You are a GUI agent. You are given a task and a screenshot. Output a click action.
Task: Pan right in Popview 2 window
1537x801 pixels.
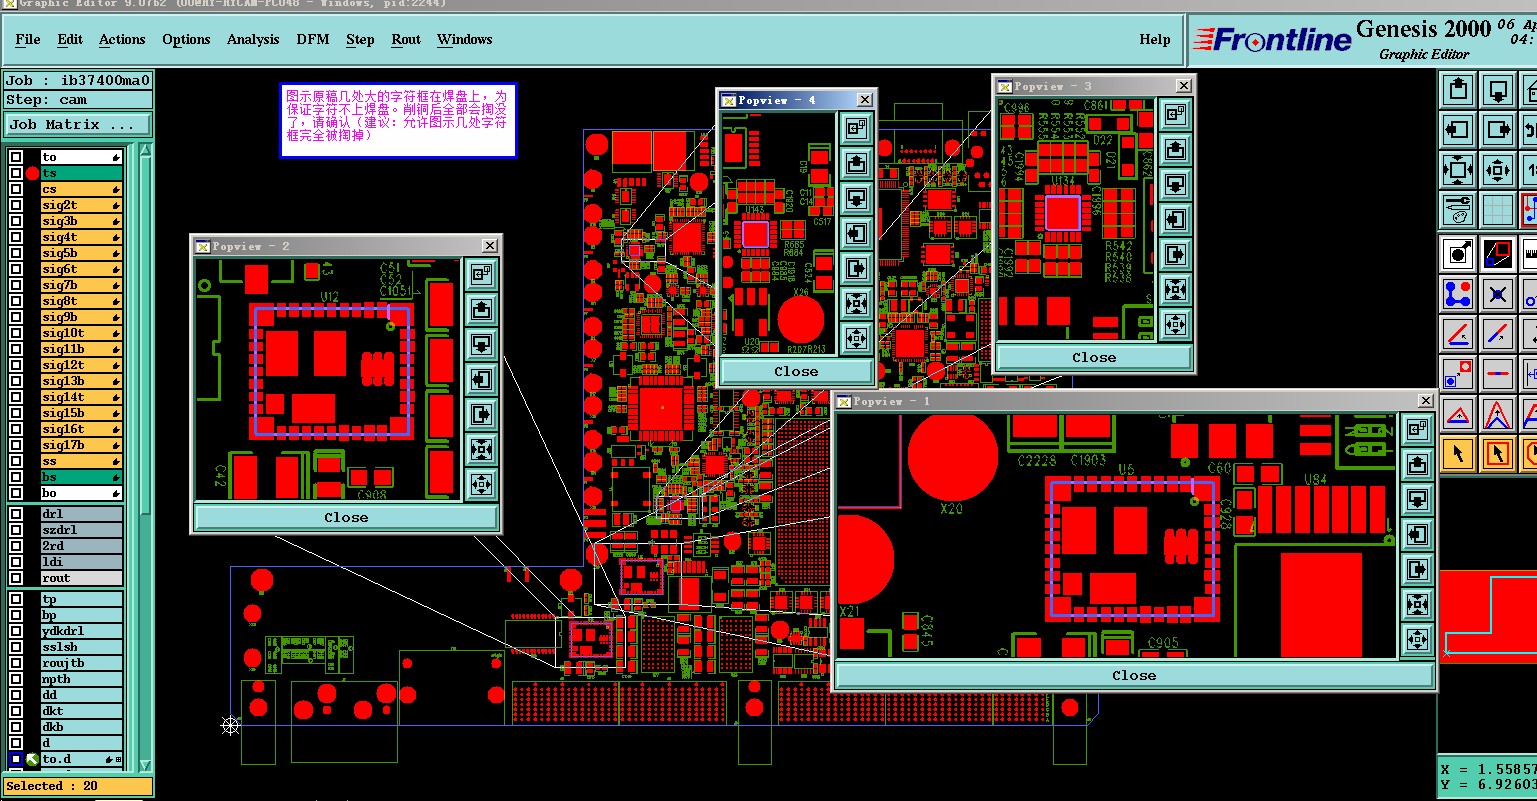(x=481, y=414)
